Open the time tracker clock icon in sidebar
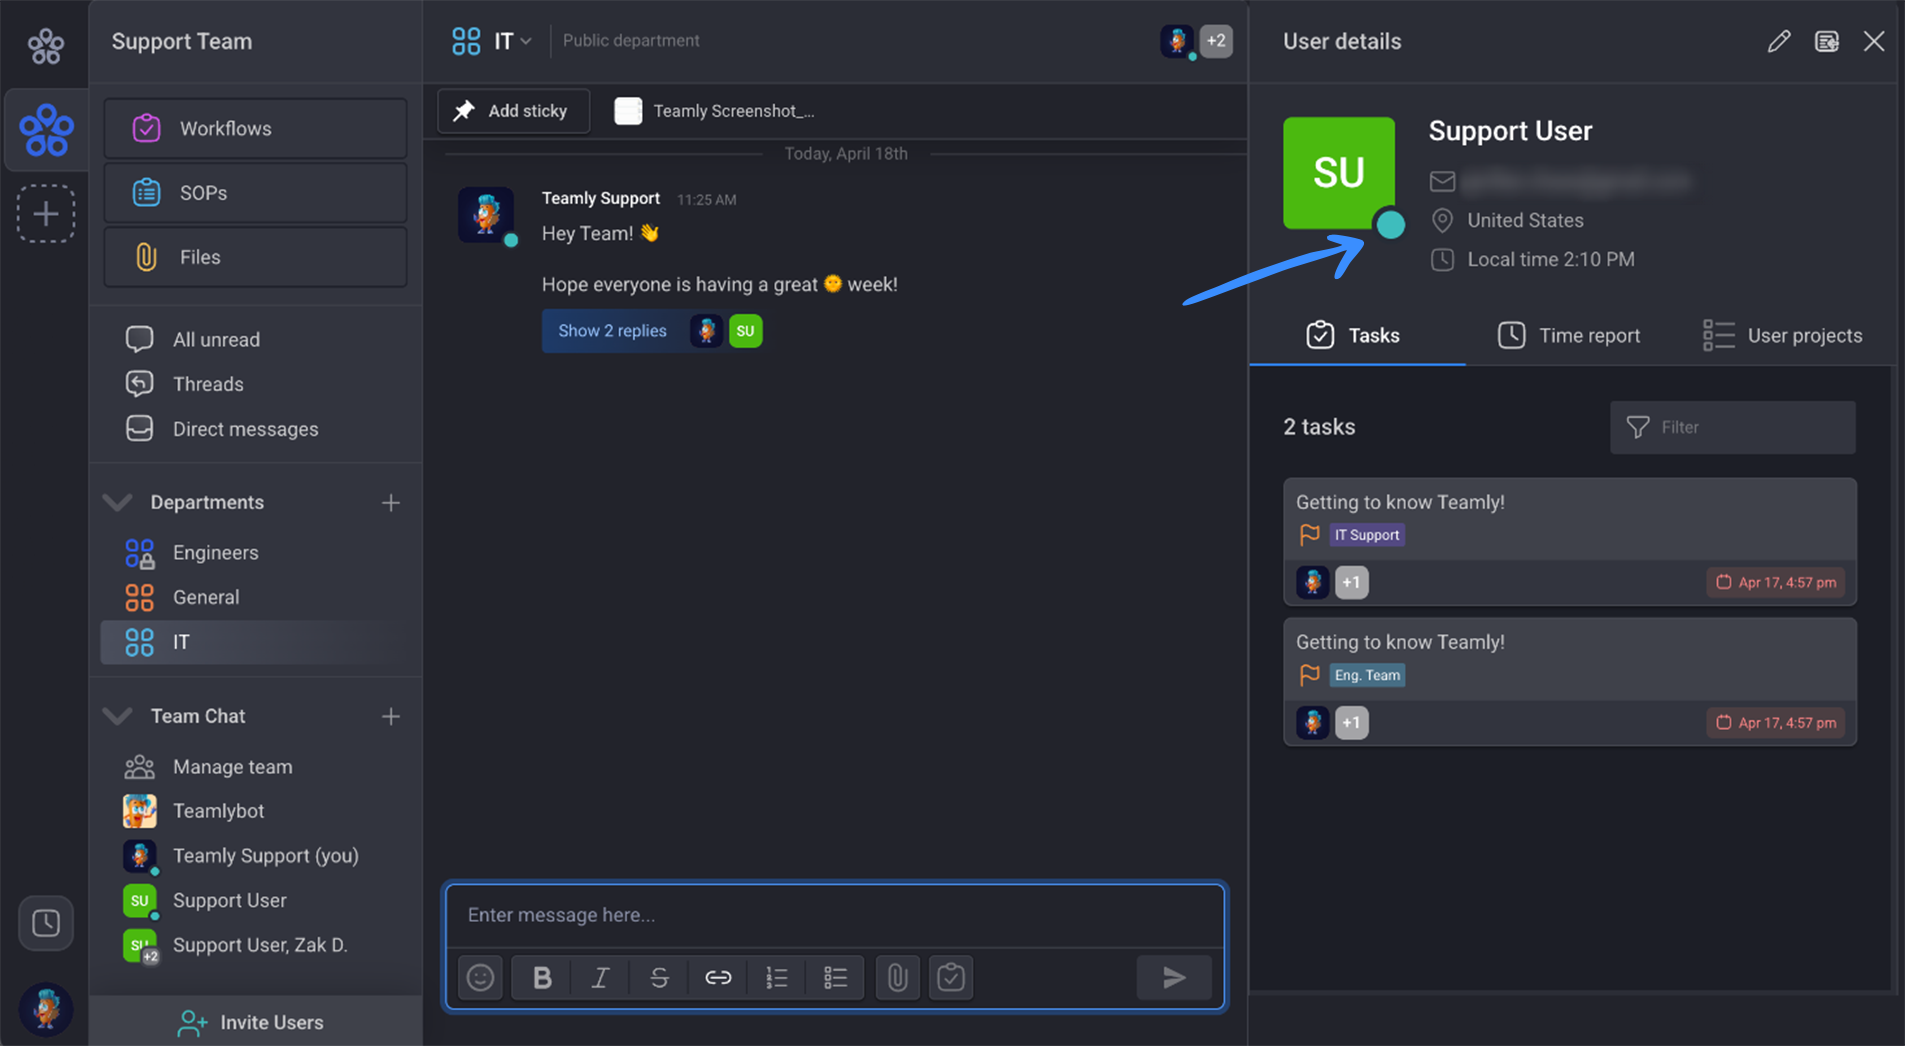 pos(46,923)
